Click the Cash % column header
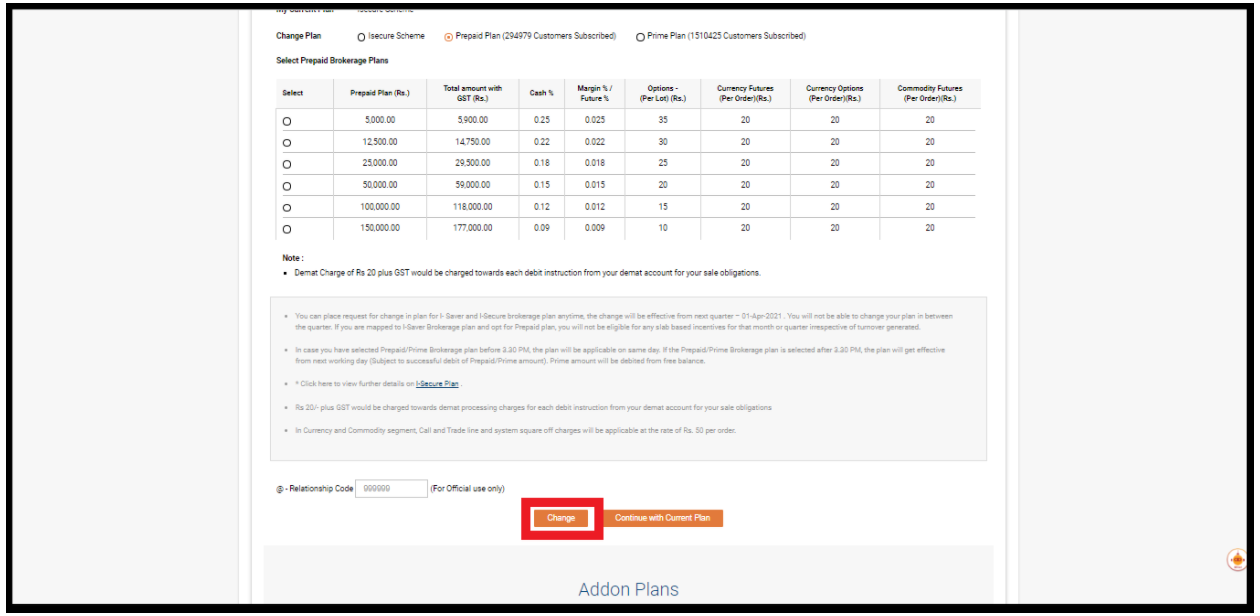The image size is (1260, 616). 541,93
